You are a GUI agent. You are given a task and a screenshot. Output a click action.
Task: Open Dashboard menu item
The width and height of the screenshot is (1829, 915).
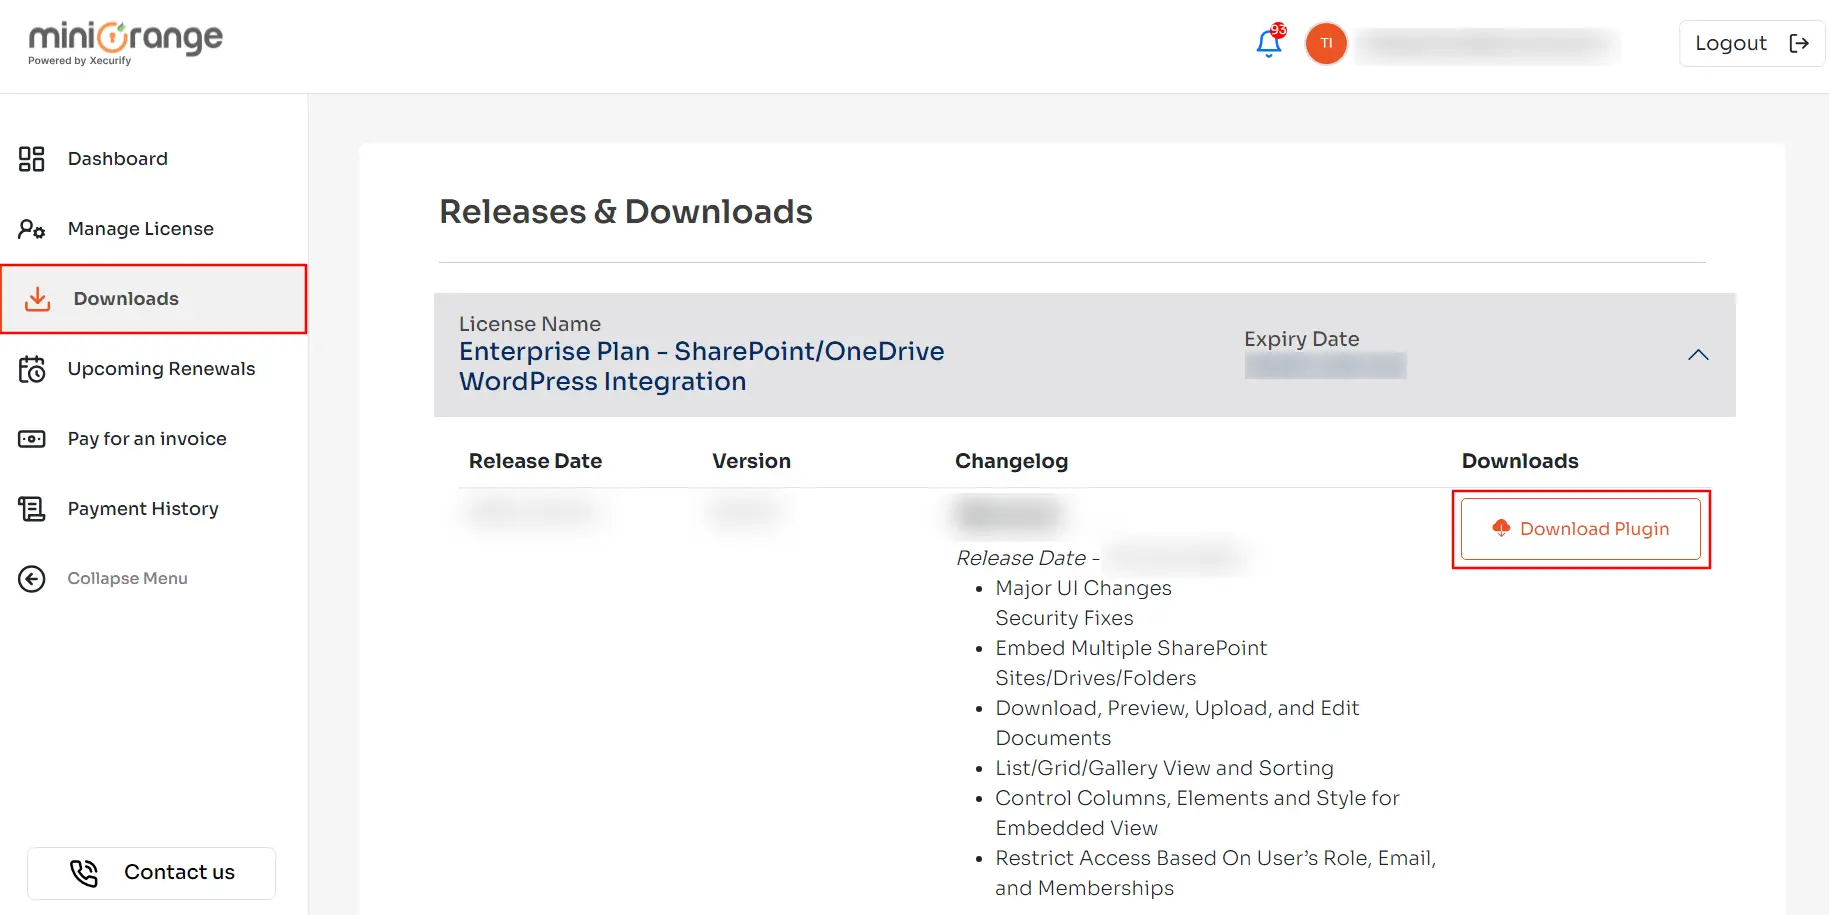tap(118, 159)
